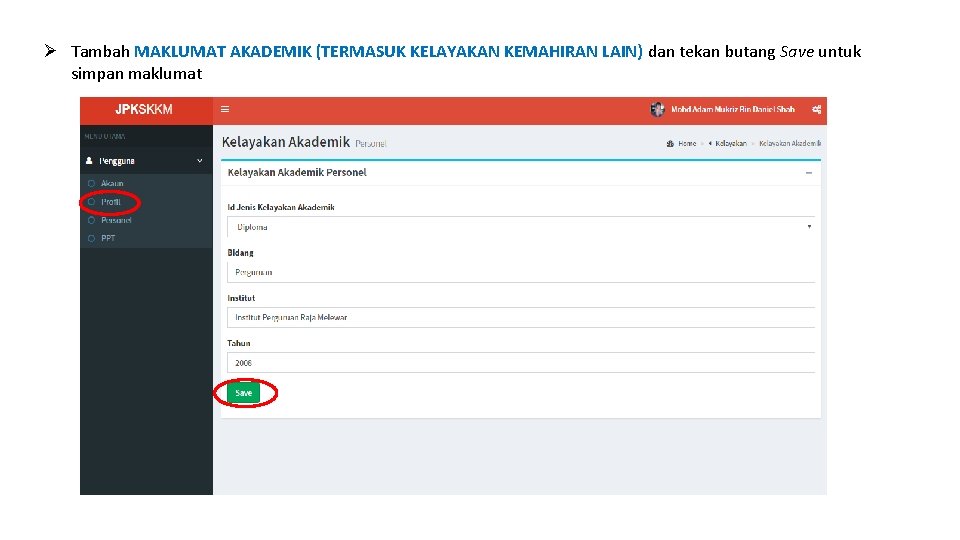Open the Mohd Adam Mukriz user menu

coord(733,110)
